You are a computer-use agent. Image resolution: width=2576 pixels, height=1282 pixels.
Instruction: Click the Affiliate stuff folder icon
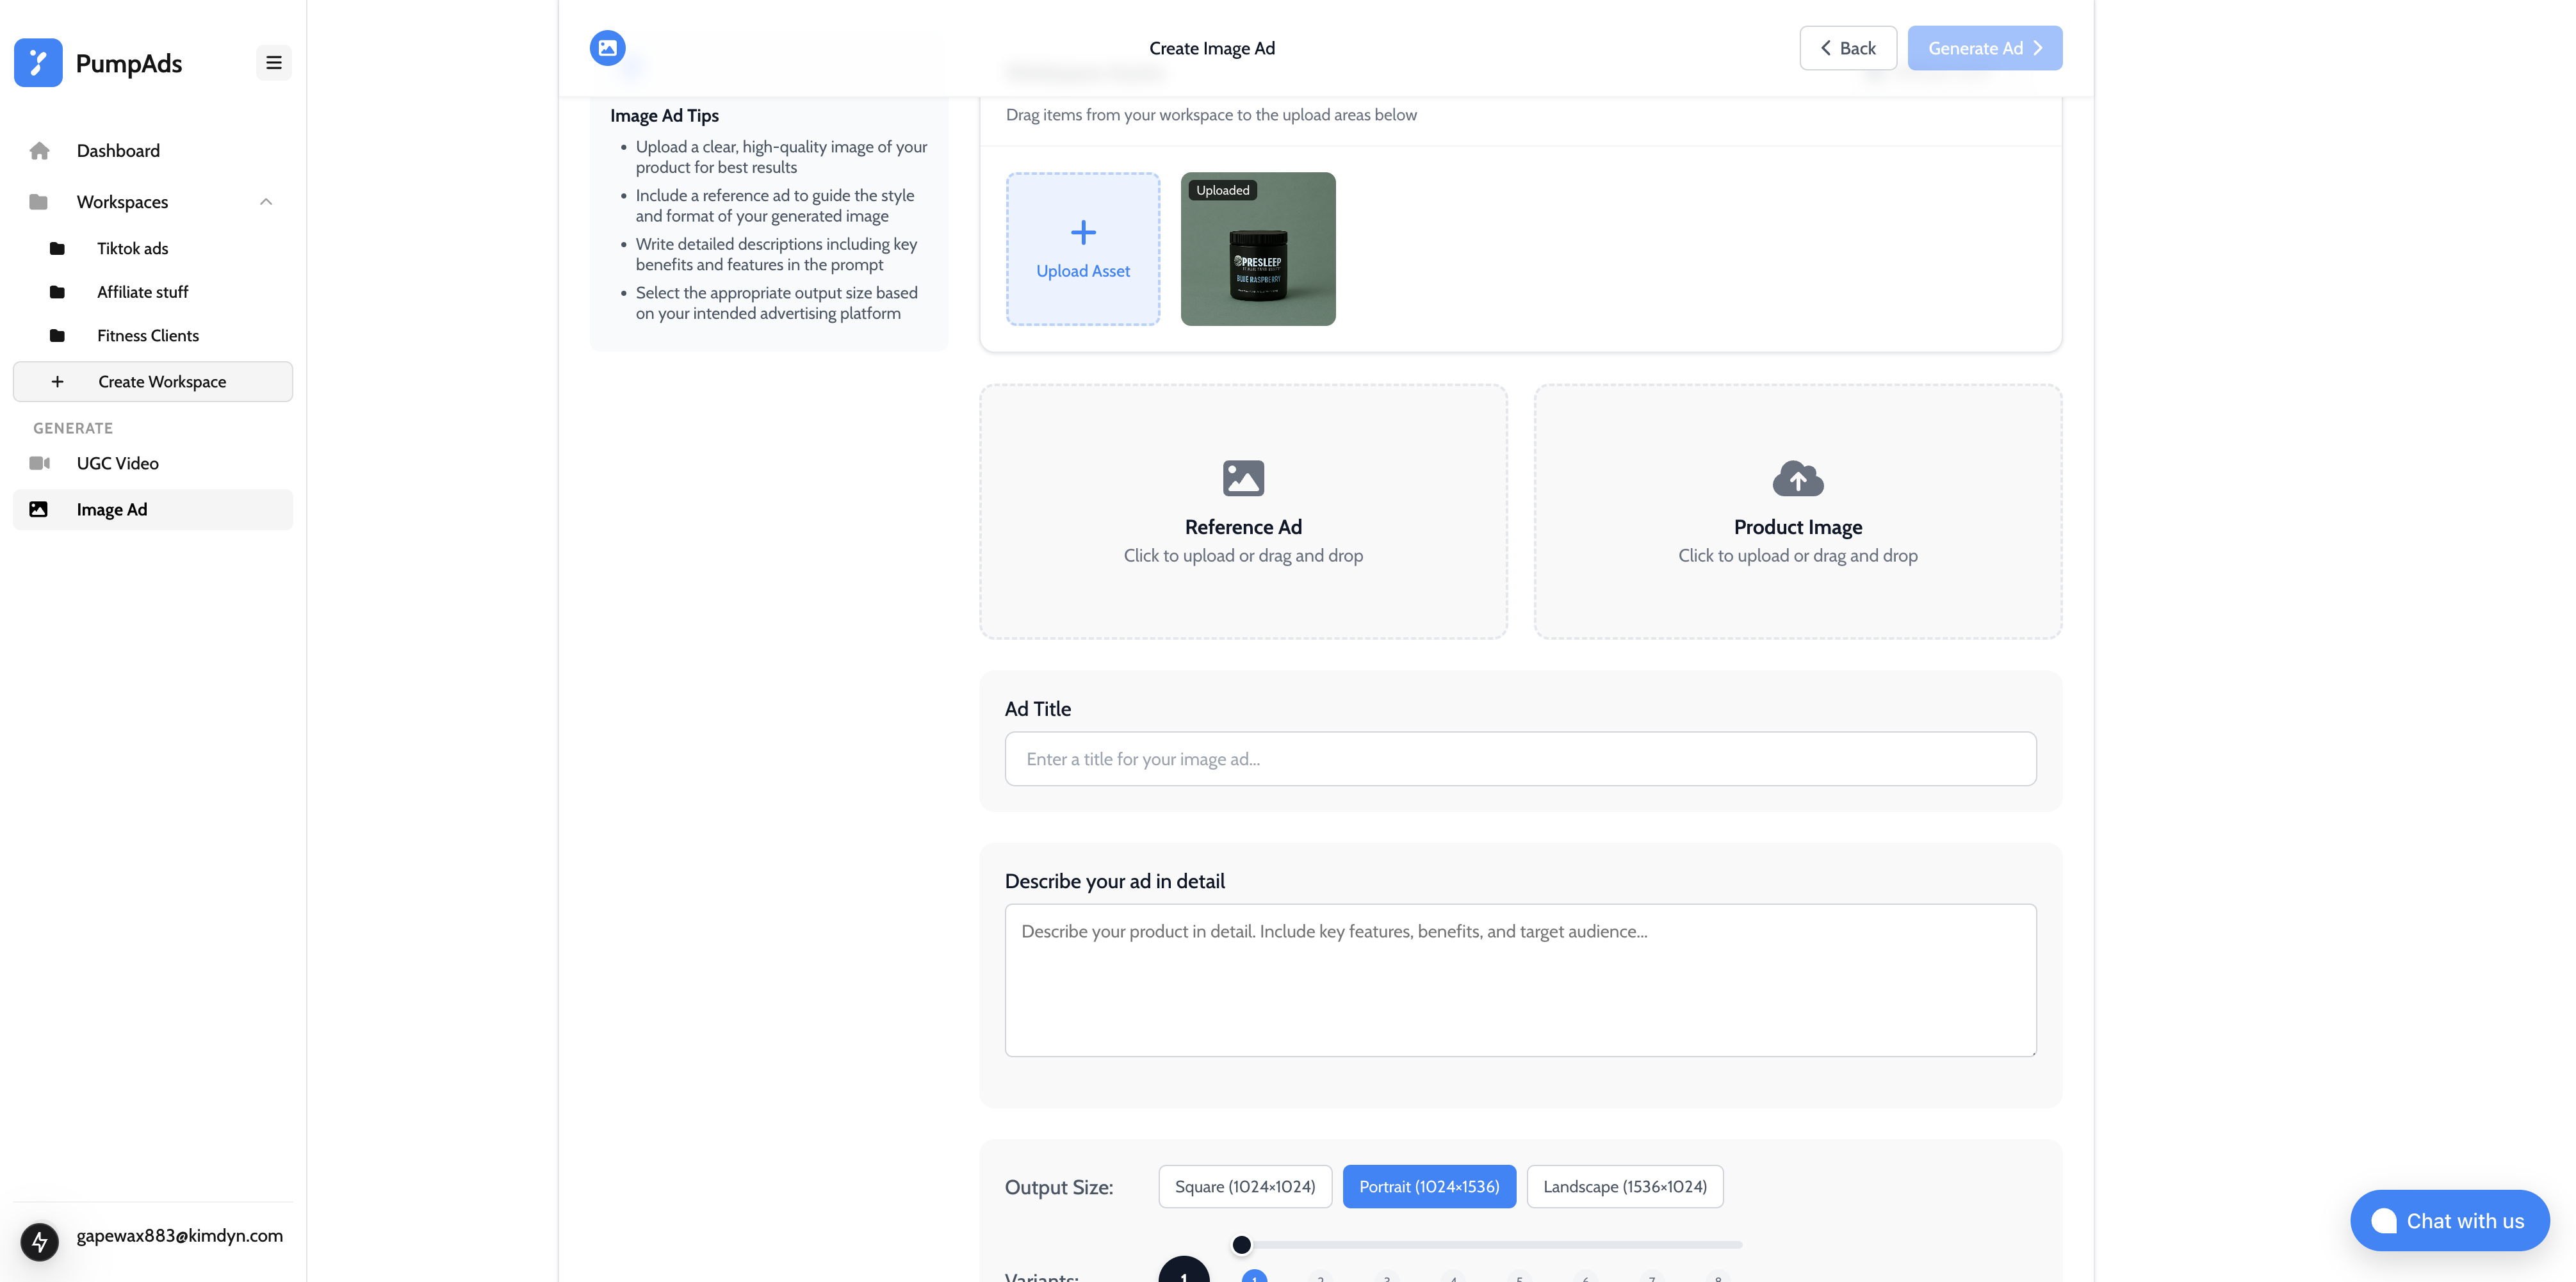57,292
